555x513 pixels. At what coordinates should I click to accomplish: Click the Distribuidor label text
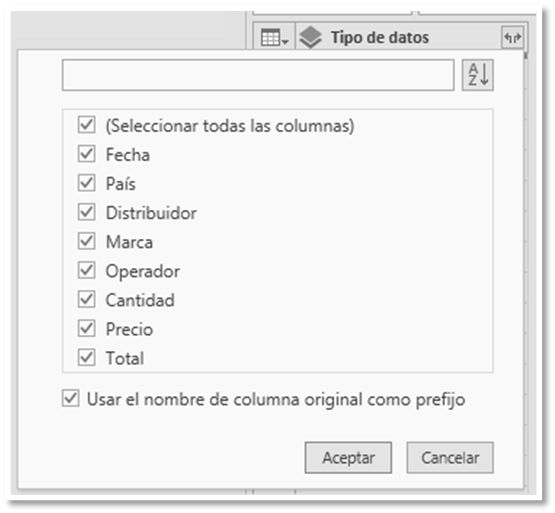click(x=151, y=213)
